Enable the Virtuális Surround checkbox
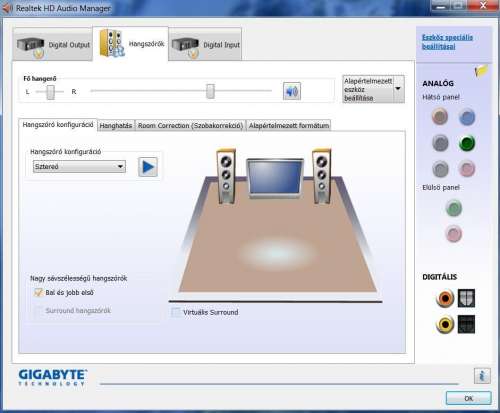This screenshot has width=500, height=413. [175, 312]
